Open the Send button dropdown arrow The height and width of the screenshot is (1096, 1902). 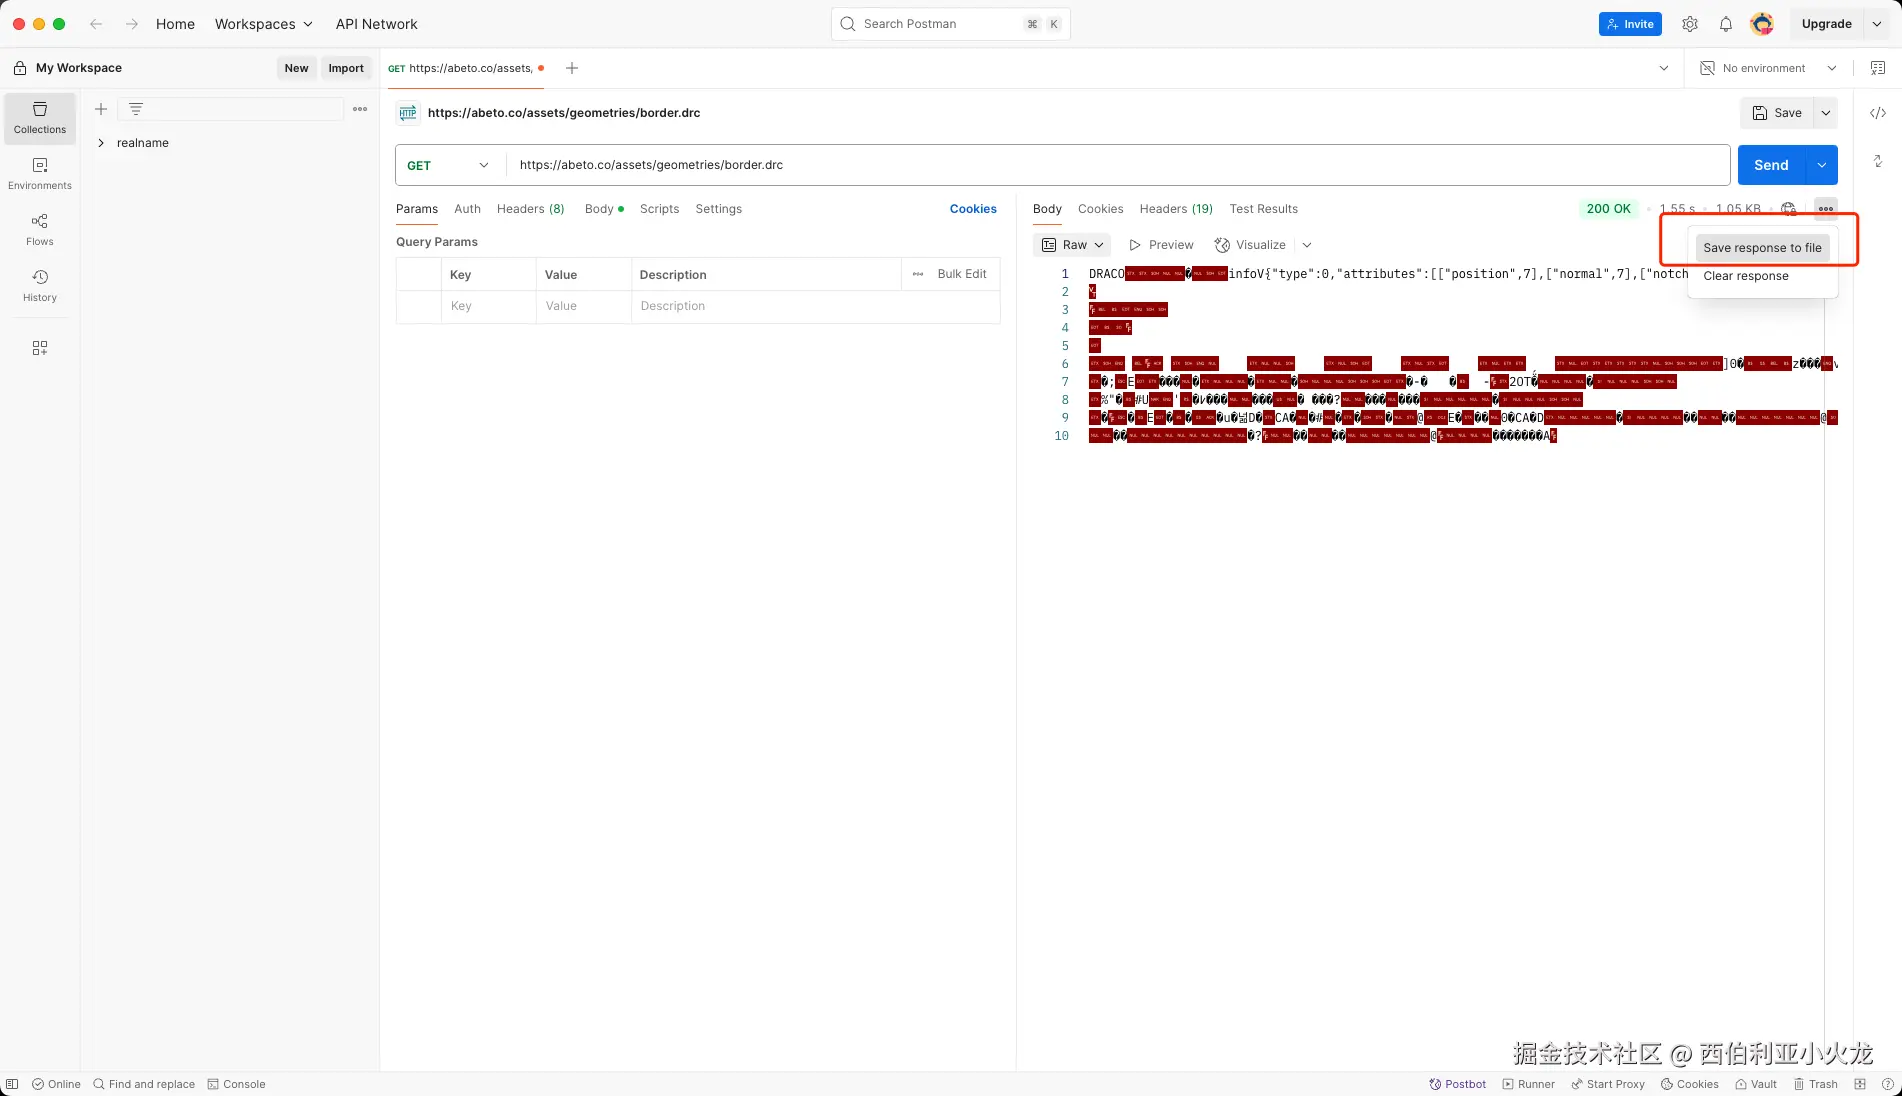(1822, 165)
